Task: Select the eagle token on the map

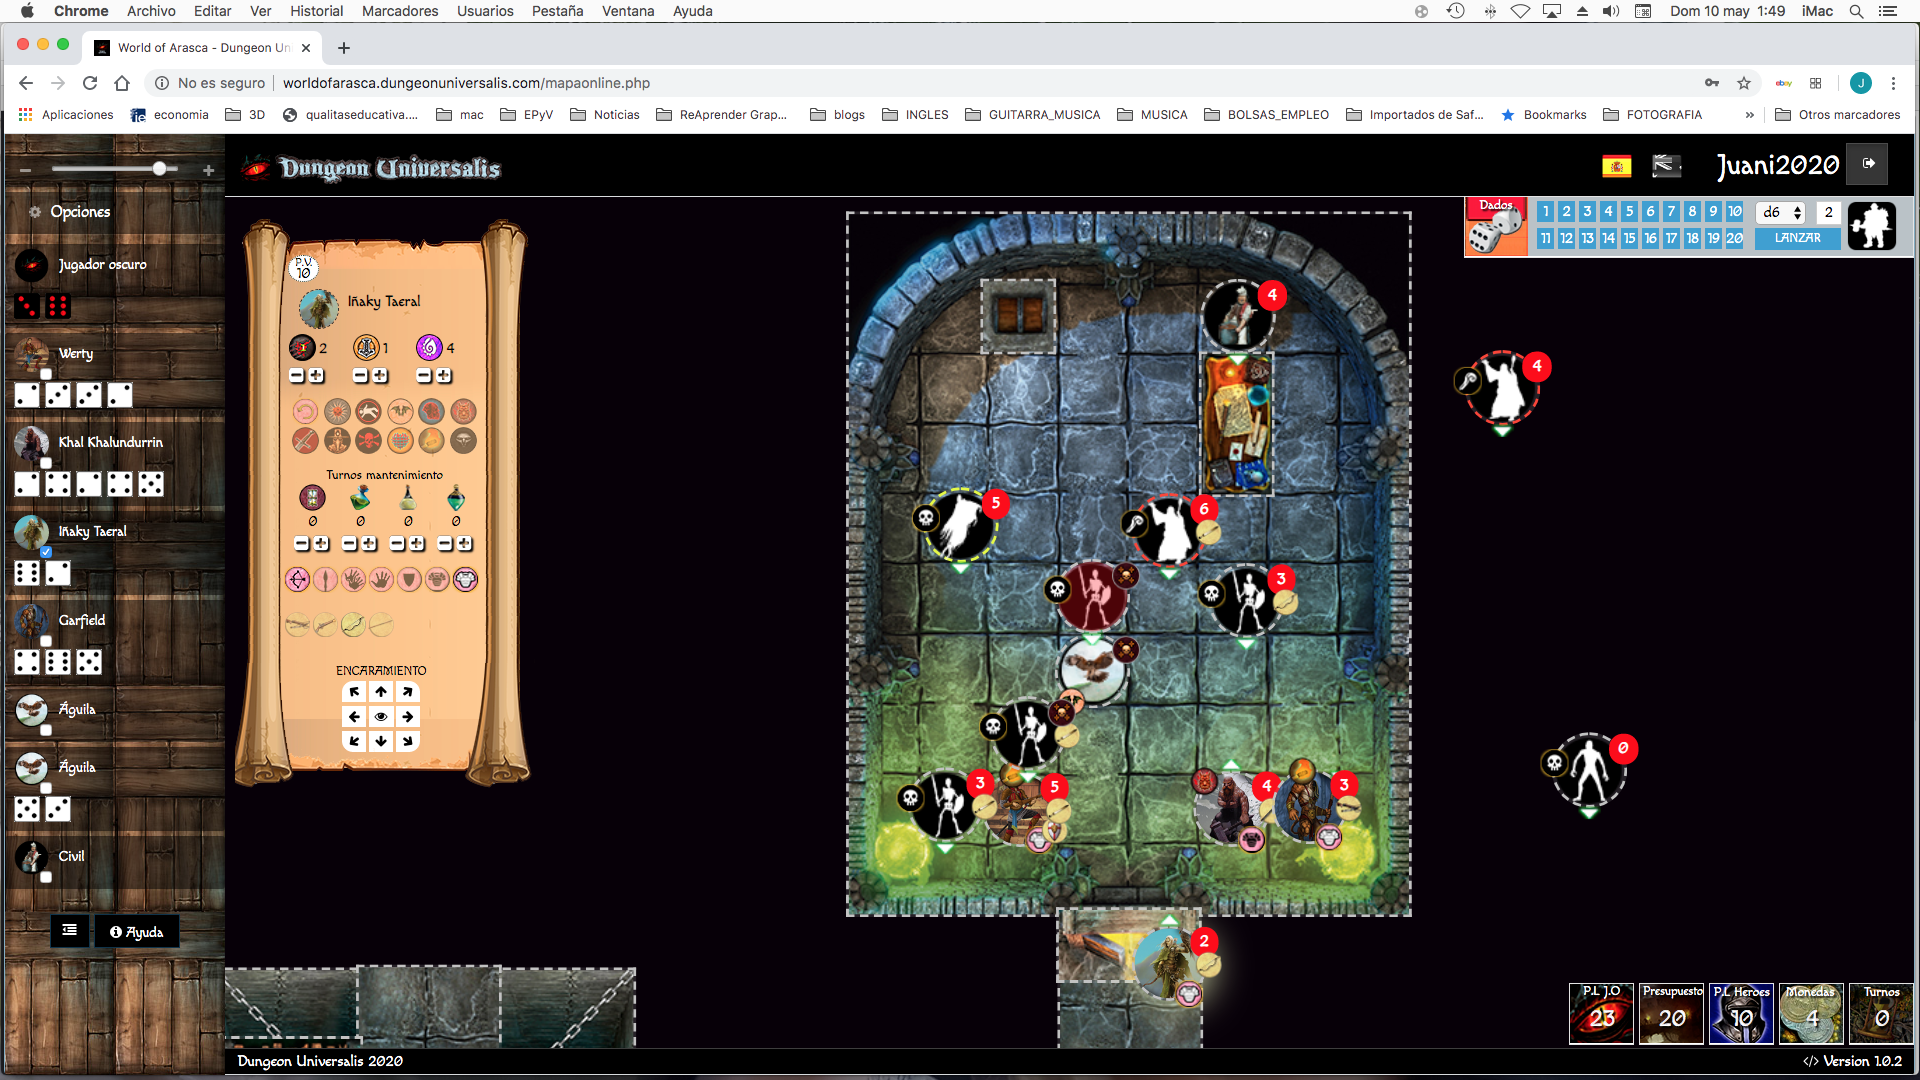Action: tap(1093, 670)
